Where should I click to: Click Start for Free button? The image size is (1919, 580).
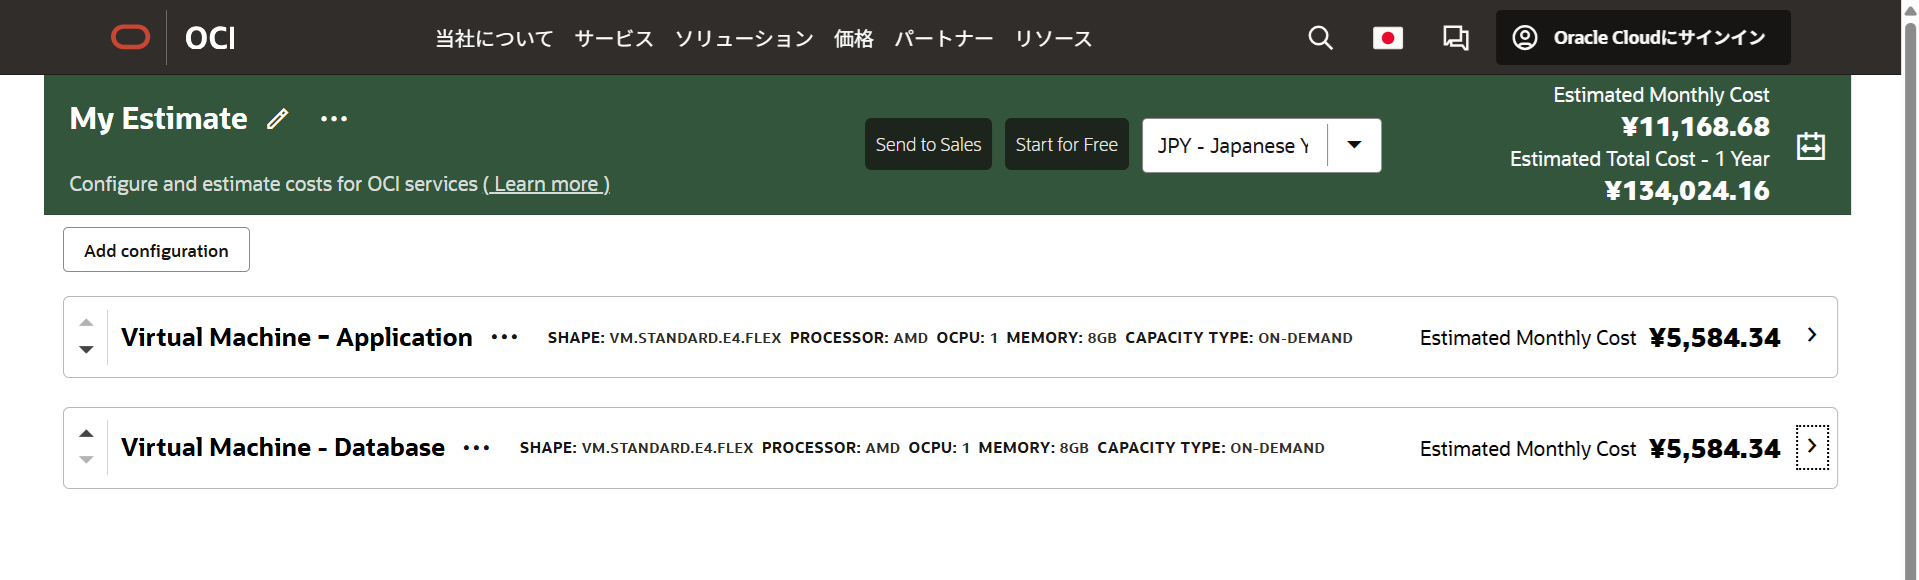coord(1066,144)
